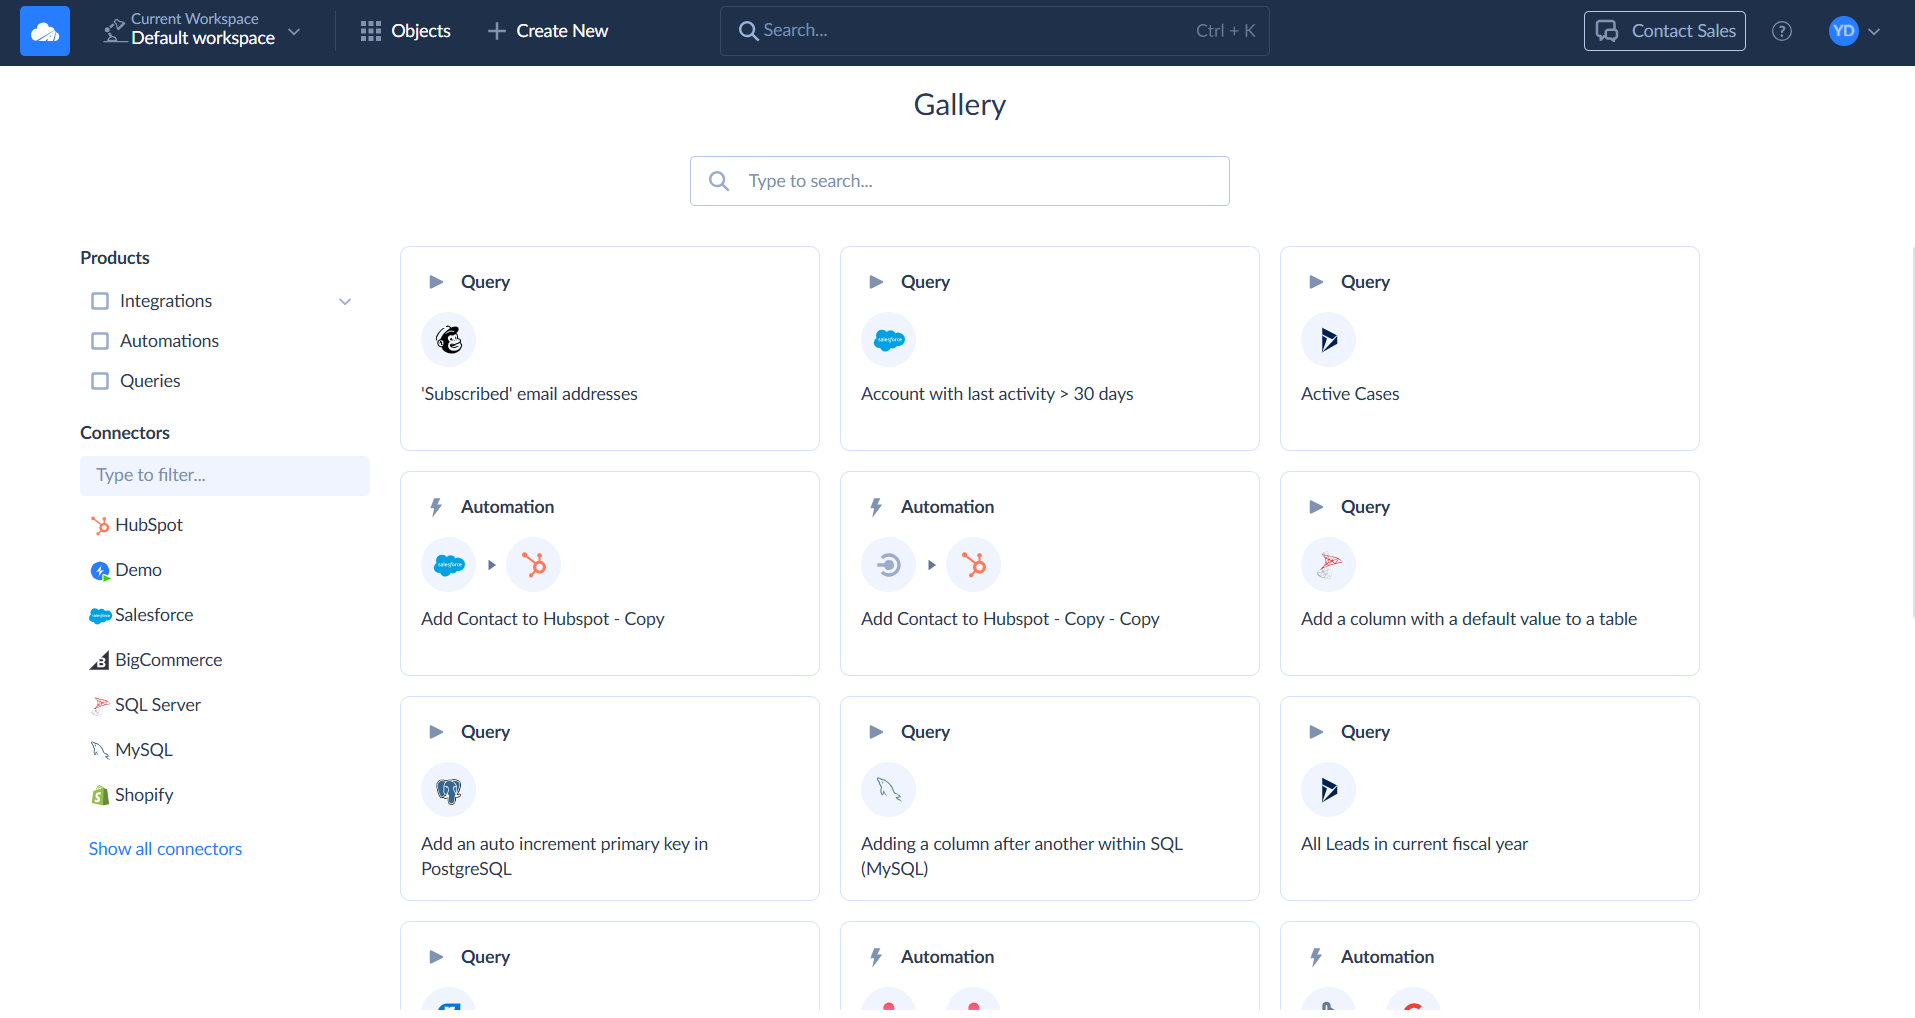Open the Objects menu
1915x1018 pixels.
pos(405,31)
